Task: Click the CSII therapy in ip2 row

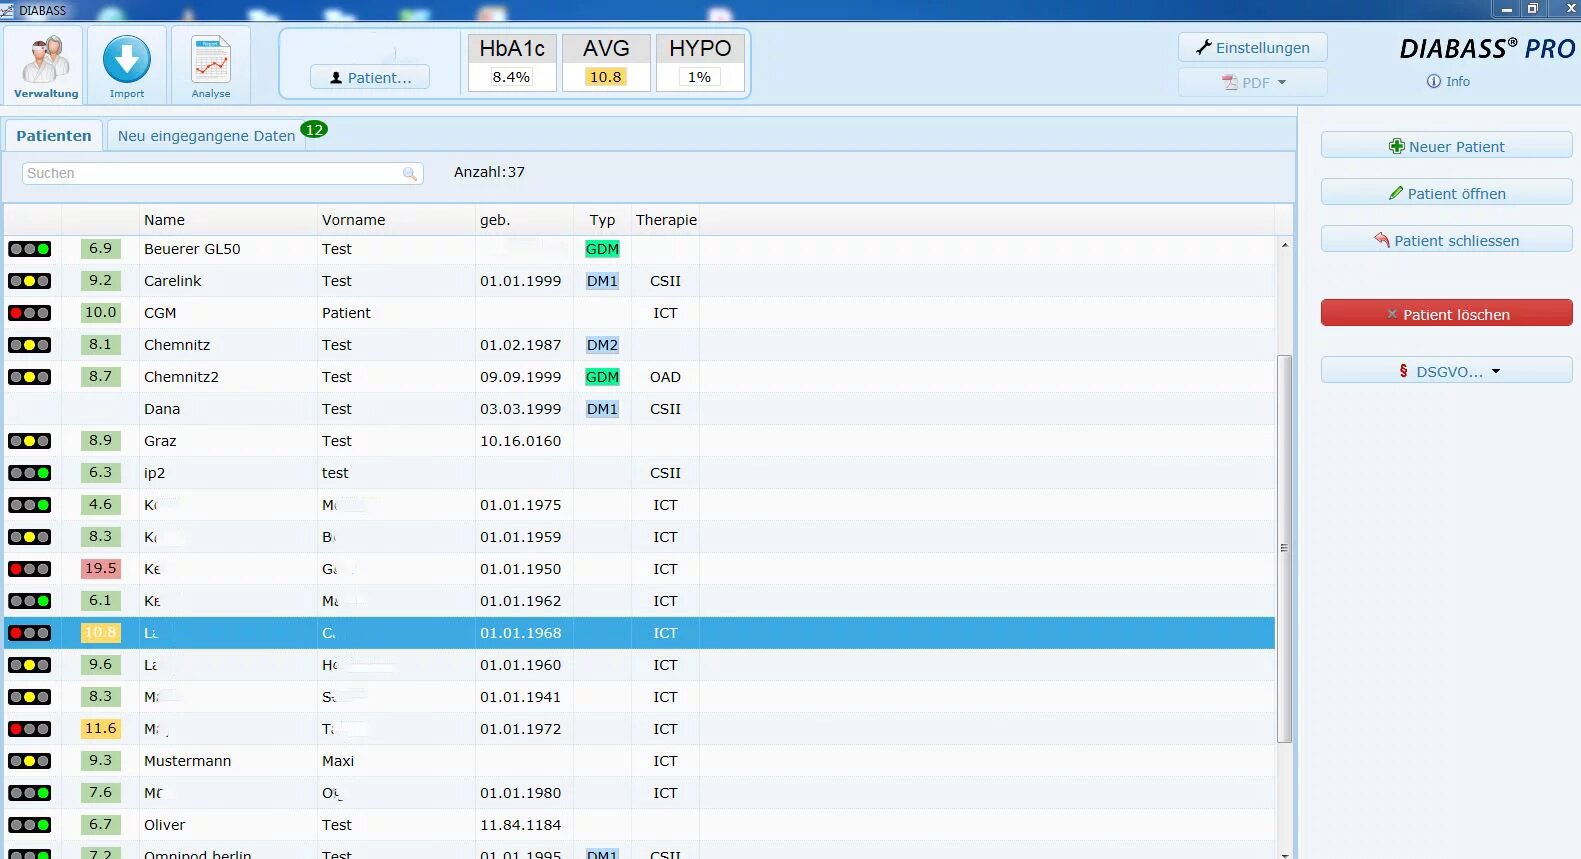Action: pyautogui.click(x=665, y=473)
